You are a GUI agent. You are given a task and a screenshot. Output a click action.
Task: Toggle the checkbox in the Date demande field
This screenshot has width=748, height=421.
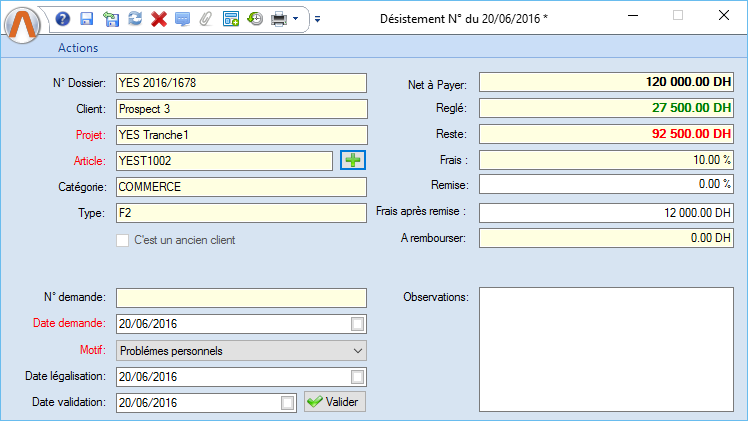[x=357, y=324]
